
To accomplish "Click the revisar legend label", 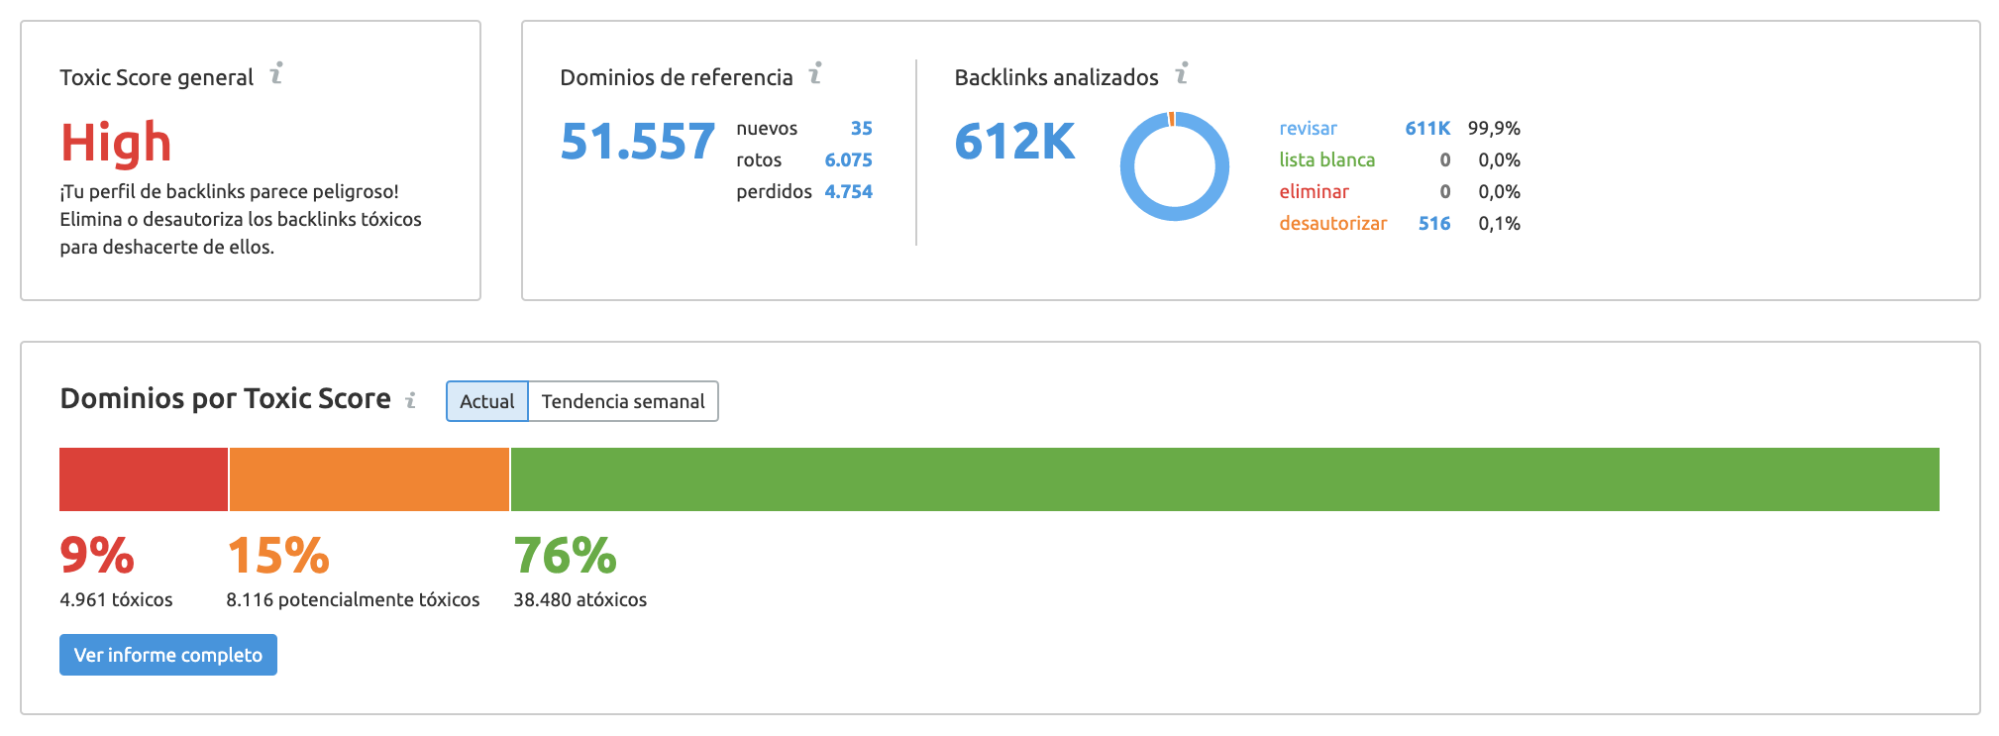I will click(x=1308, y=128).
